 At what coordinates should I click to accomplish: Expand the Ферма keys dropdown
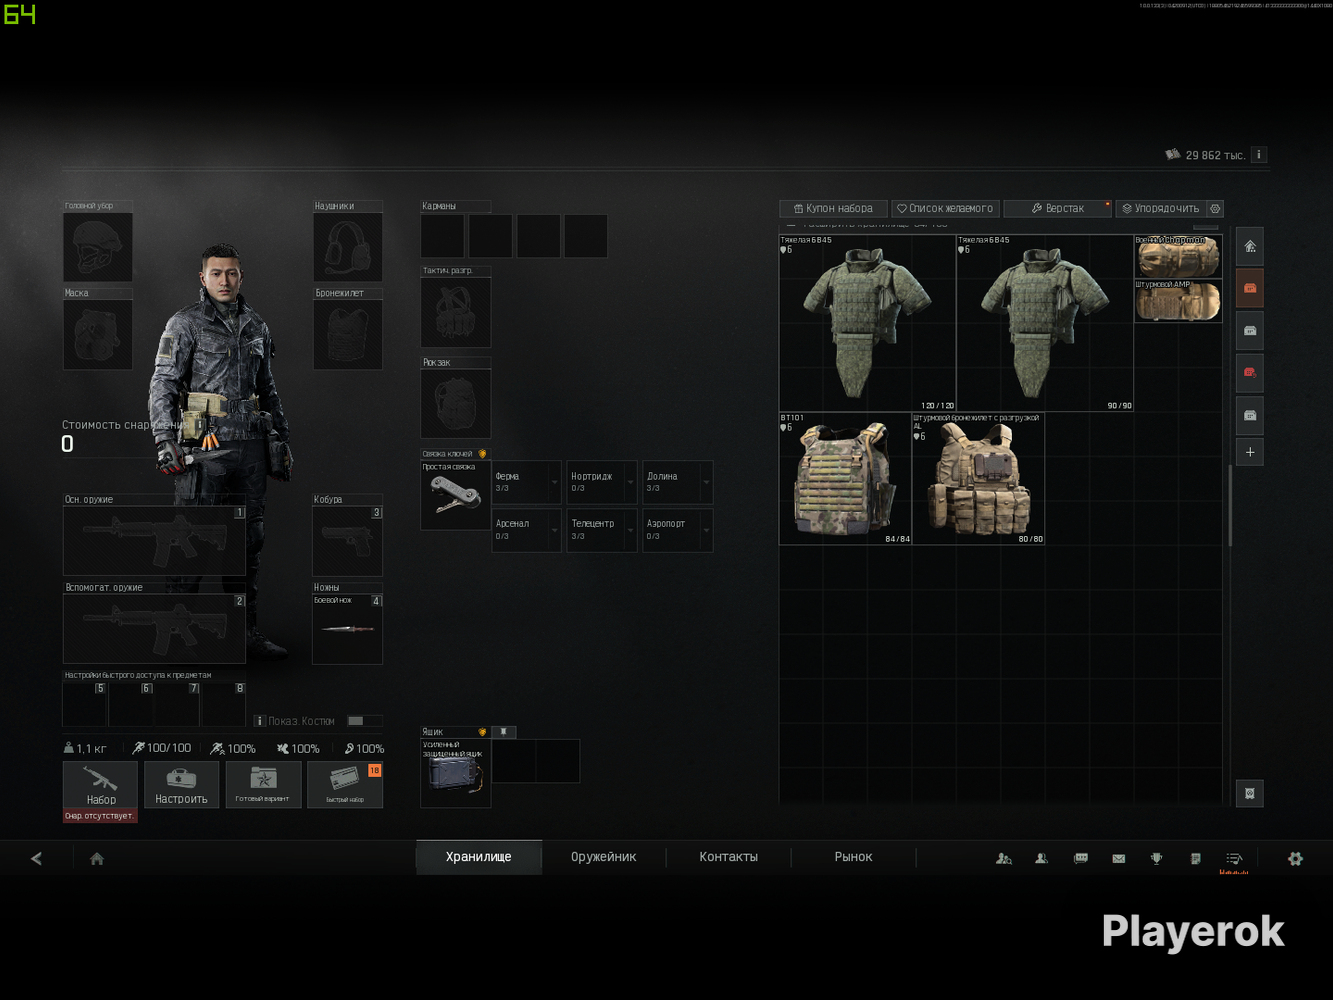[x=555, y=483]
